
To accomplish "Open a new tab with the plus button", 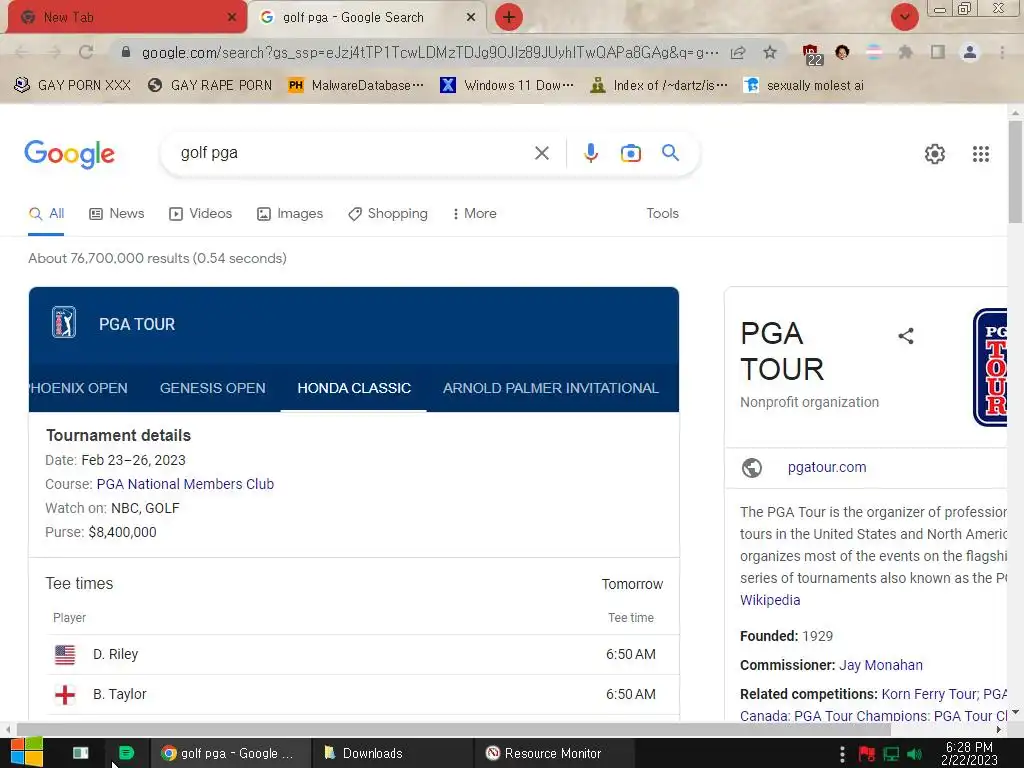I will pyautogui.click(x=509, y=17).
